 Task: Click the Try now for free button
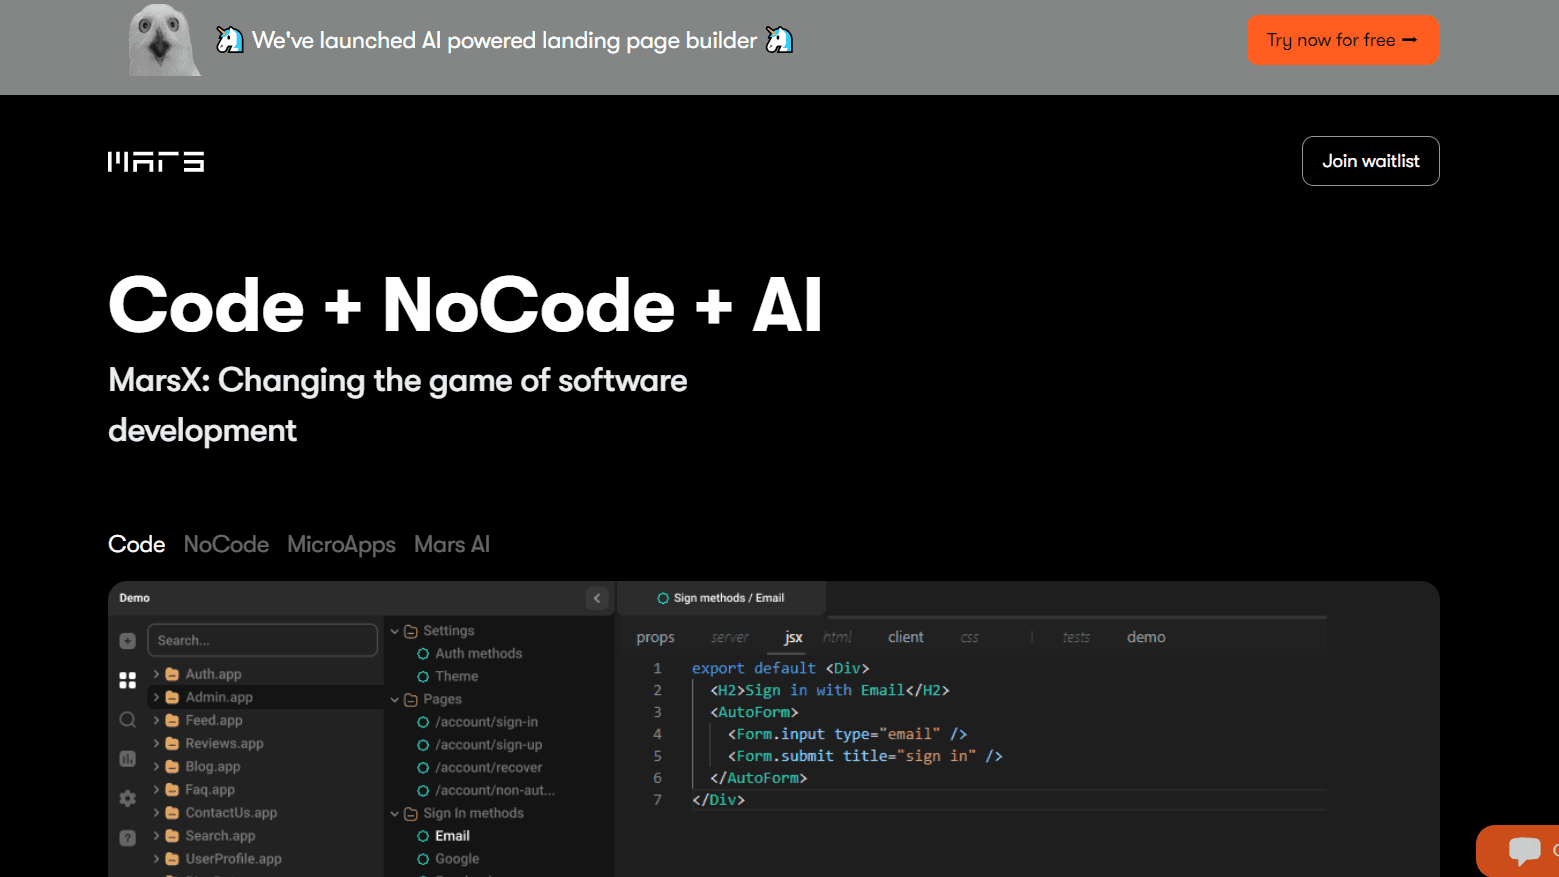point(1342,40)
